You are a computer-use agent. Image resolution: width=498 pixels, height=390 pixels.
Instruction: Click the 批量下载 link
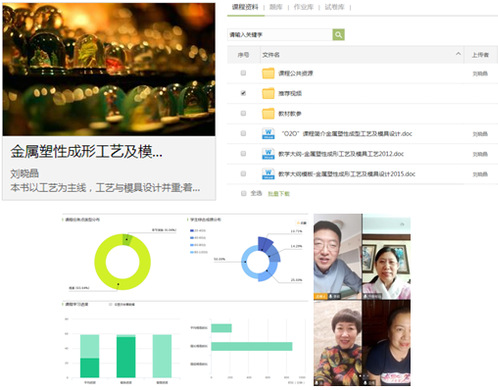[279, 194]
